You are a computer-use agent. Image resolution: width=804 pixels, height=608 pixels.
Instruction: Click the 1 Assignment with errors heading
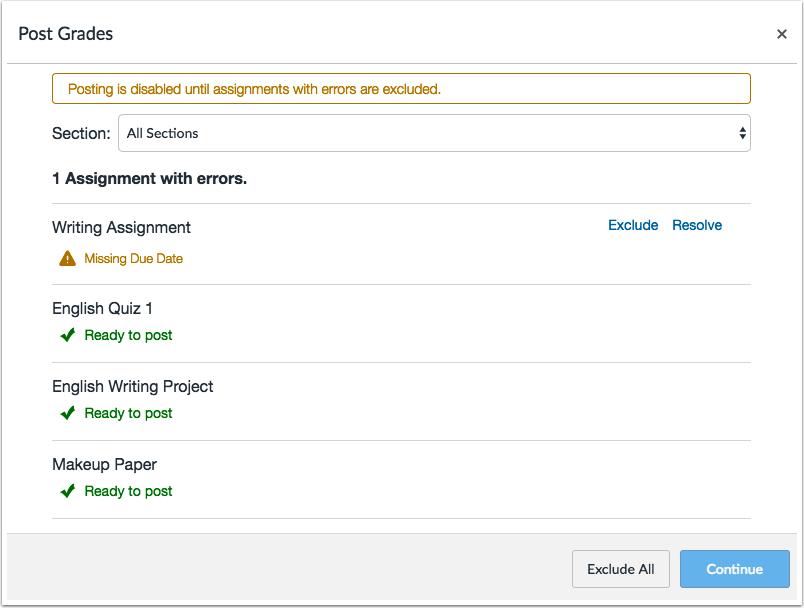pyautogui.click(x=149, y=179)
